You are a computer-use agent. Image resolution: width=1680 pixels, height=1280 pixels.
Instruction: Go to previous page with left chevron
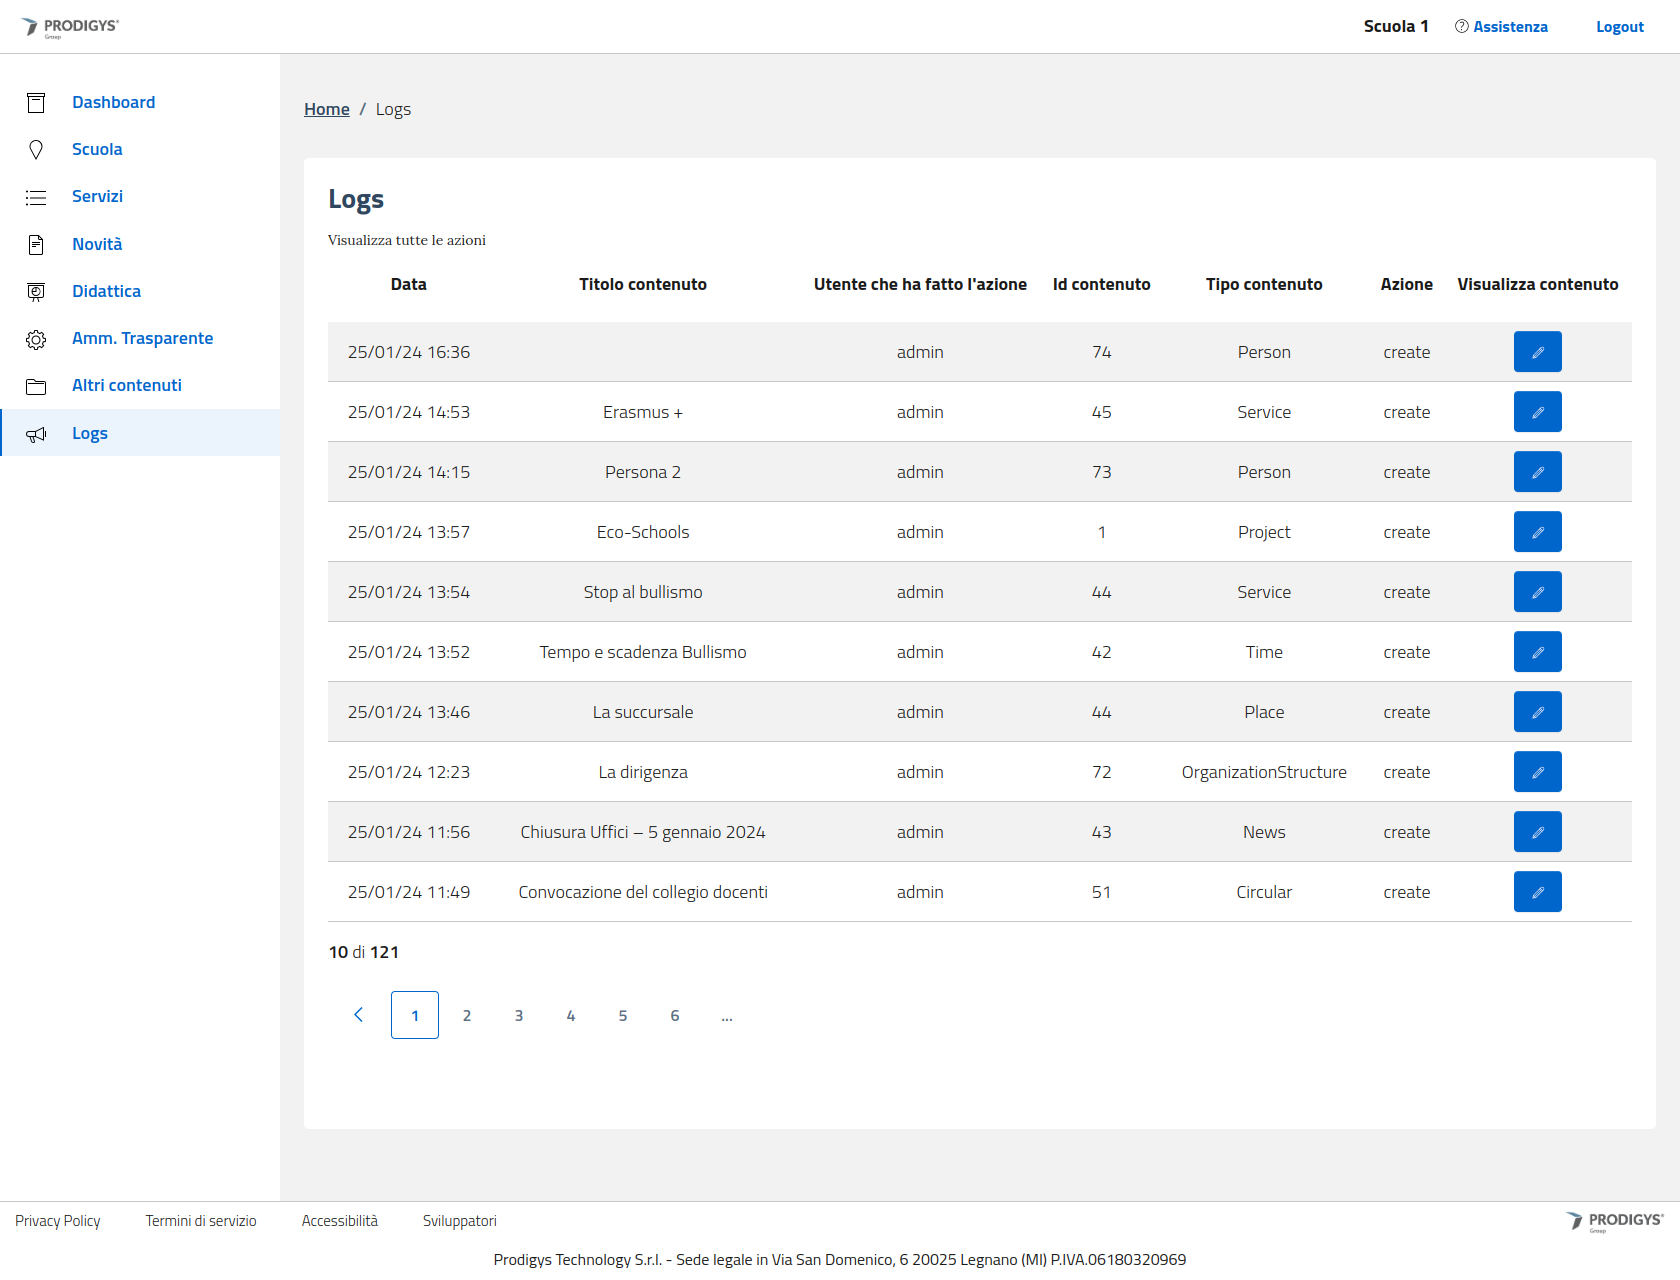[359, 1015]
